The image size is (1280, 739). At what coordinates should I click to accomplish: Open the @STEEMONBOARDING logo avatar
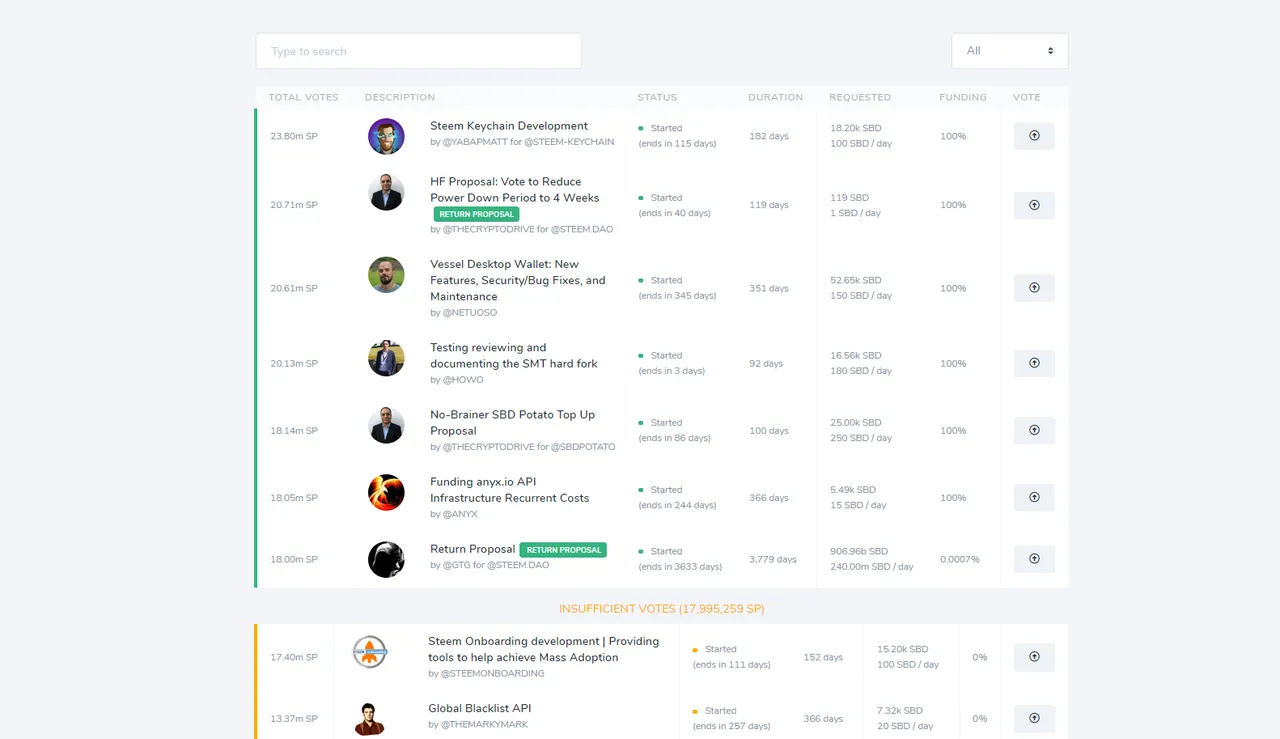[370, 652]
